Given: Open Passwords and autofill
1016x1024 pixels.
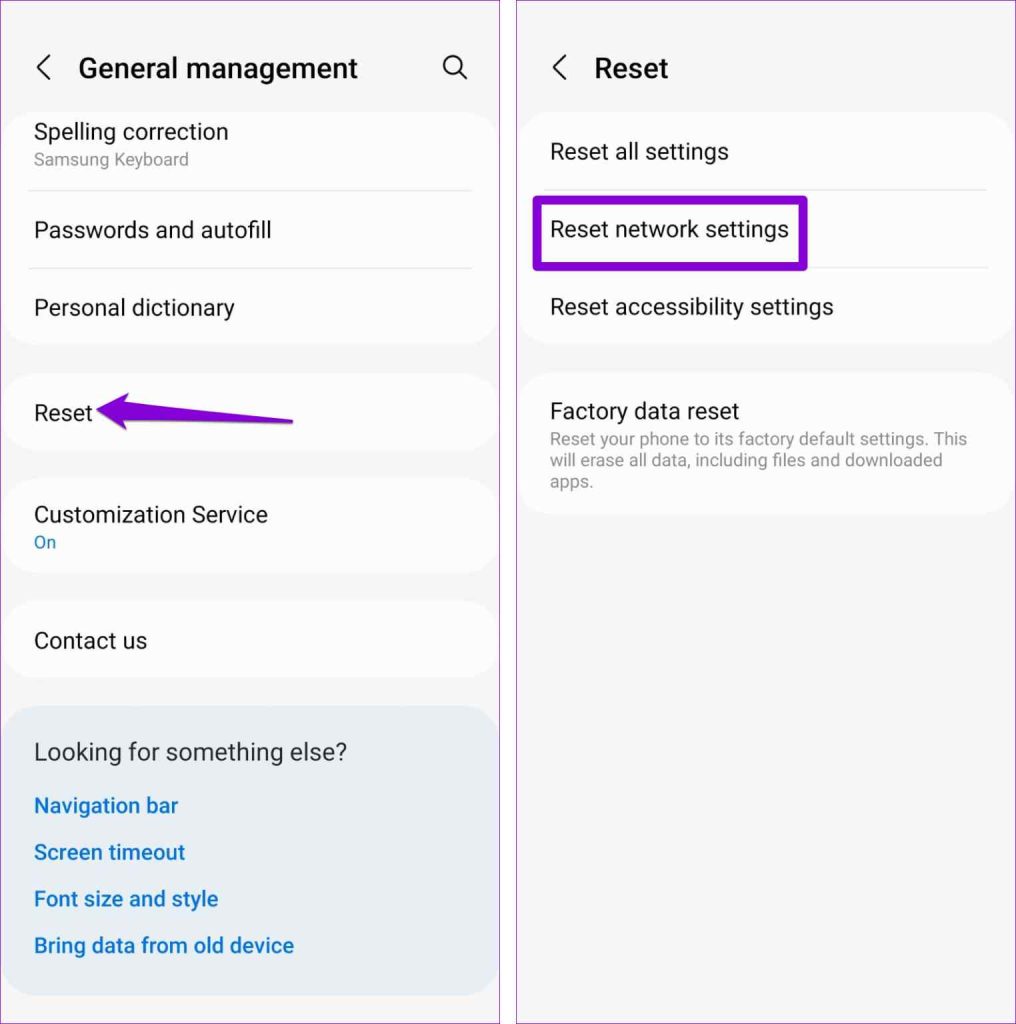Looking at the screenshot, I should (x=153, y=230).
